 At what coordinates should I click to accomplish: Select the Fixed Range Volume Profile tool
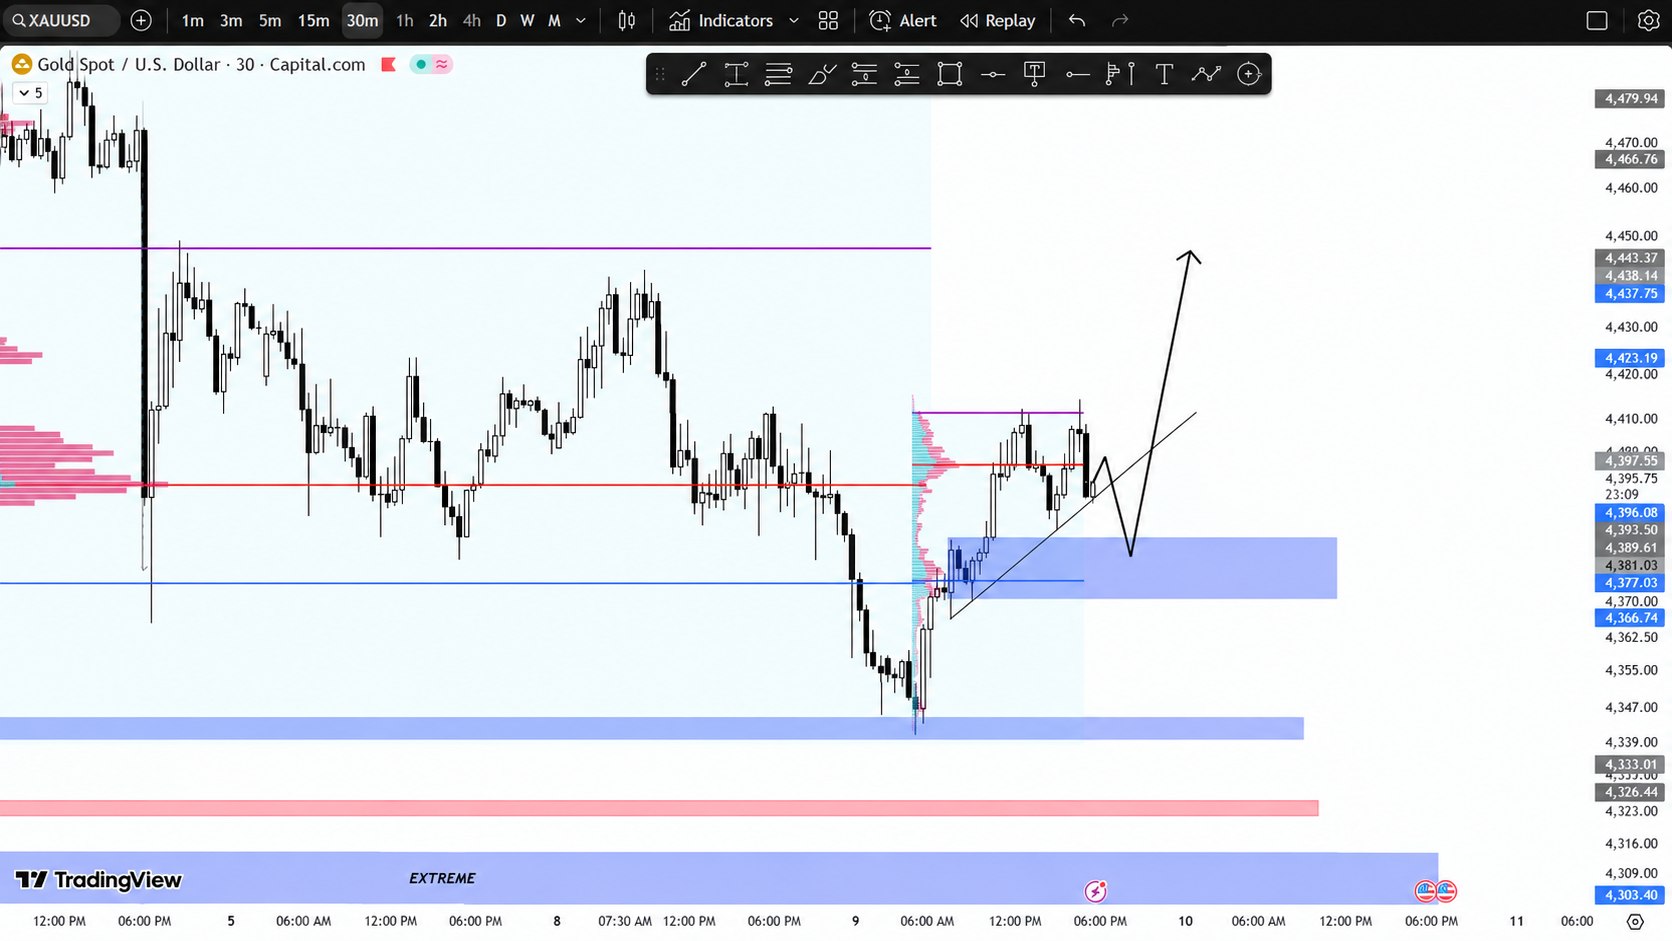[1121, 74]
